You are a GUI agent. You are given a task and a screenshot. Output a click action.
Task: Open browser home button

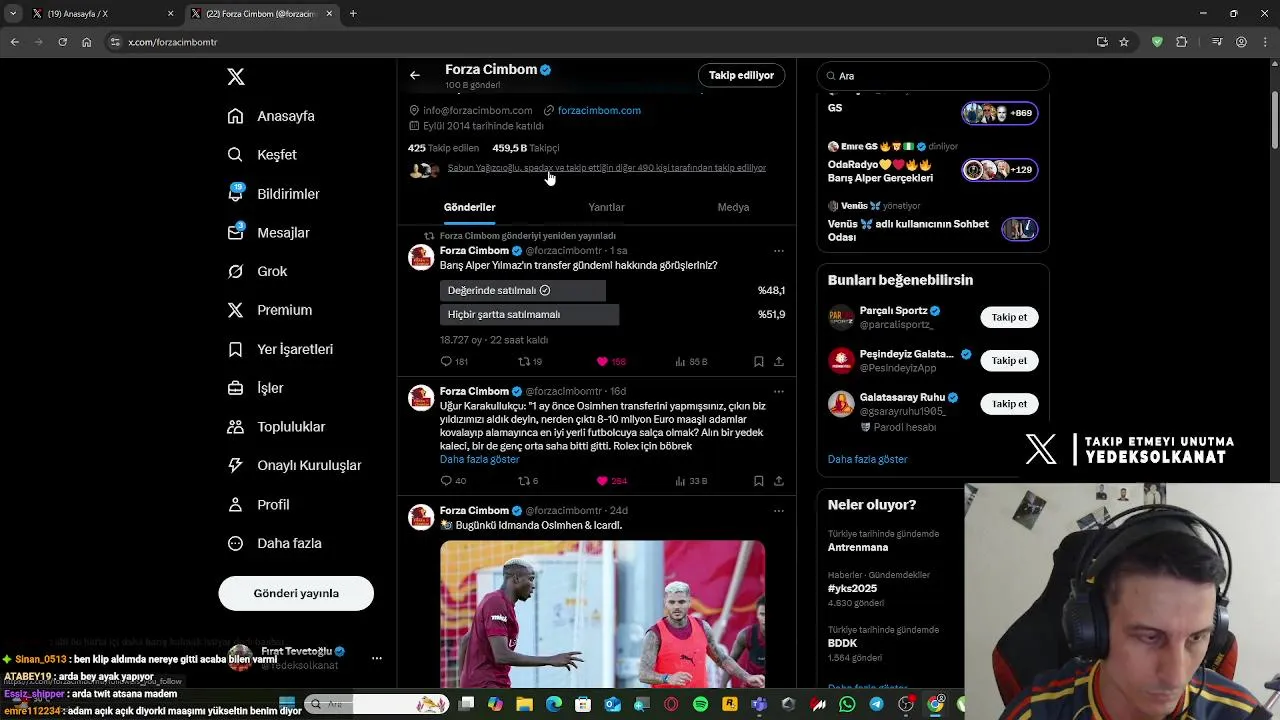(x=86, y=42)
